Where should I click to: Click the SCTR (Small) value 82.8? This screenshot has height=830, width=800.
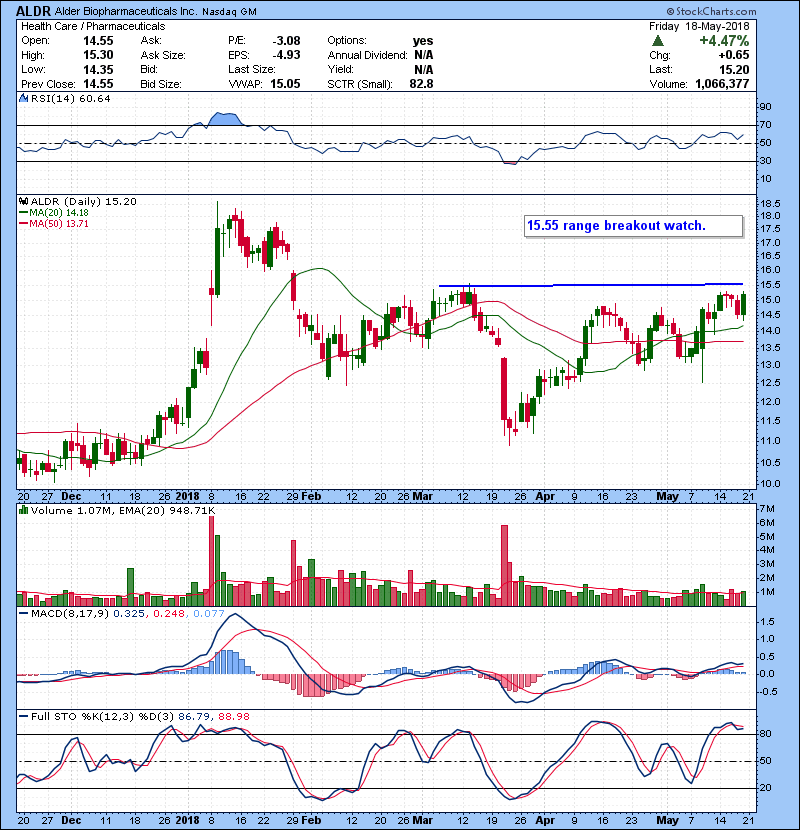(x=421, y=84)
